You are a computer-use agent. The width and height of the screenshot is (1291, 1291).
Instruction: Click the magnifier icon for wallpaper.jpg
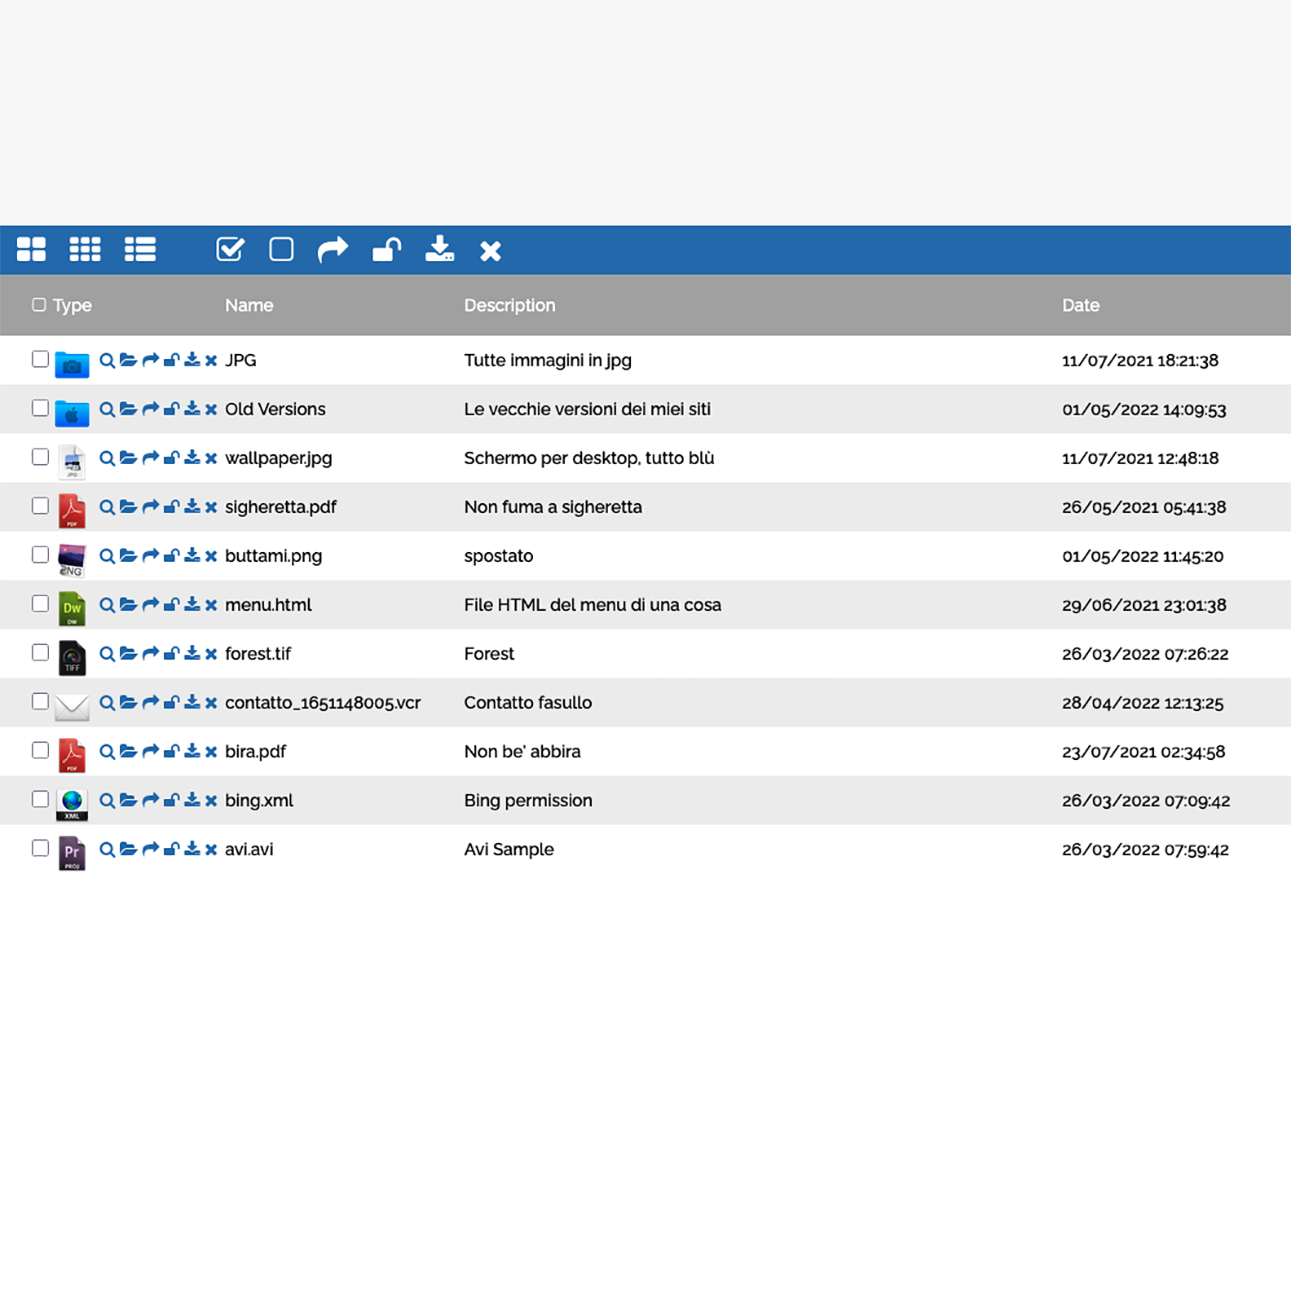[x=107, y=458]
